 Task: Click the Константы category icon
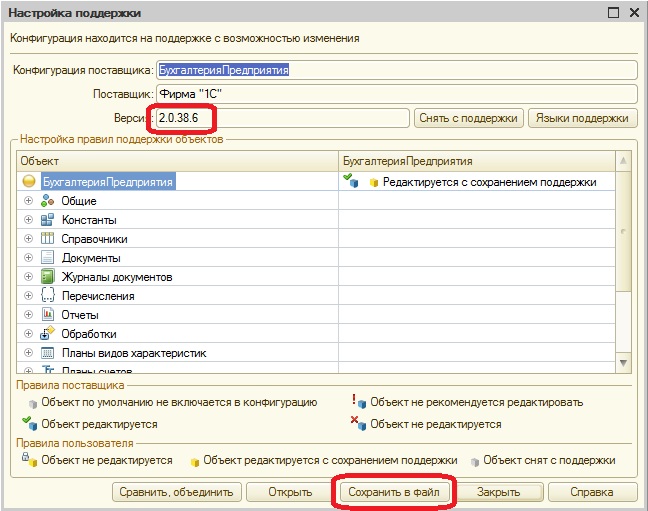pyautogui.click(x=48, y=220)
